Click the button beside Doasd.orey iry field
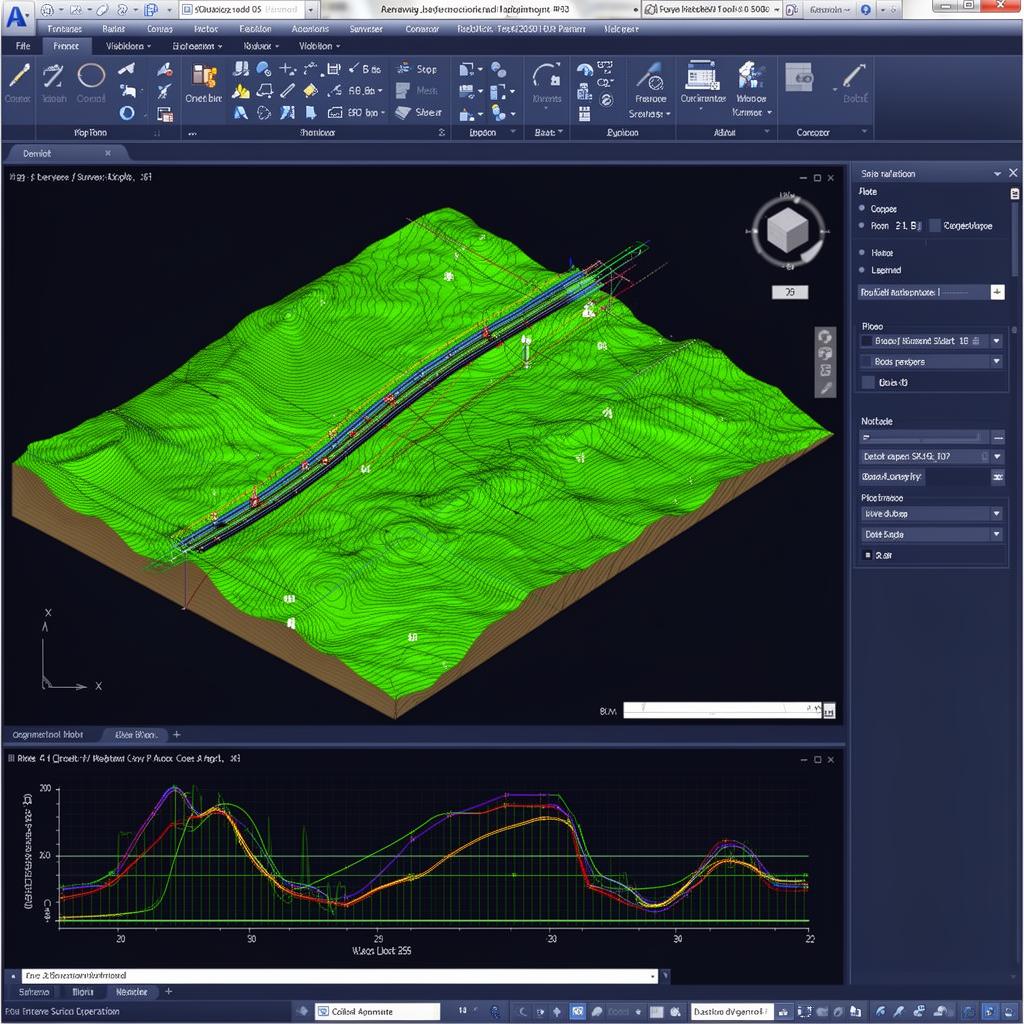The height and width of the screenshot is (1024, 1024). pyautogui.click(x=998, y=477)
